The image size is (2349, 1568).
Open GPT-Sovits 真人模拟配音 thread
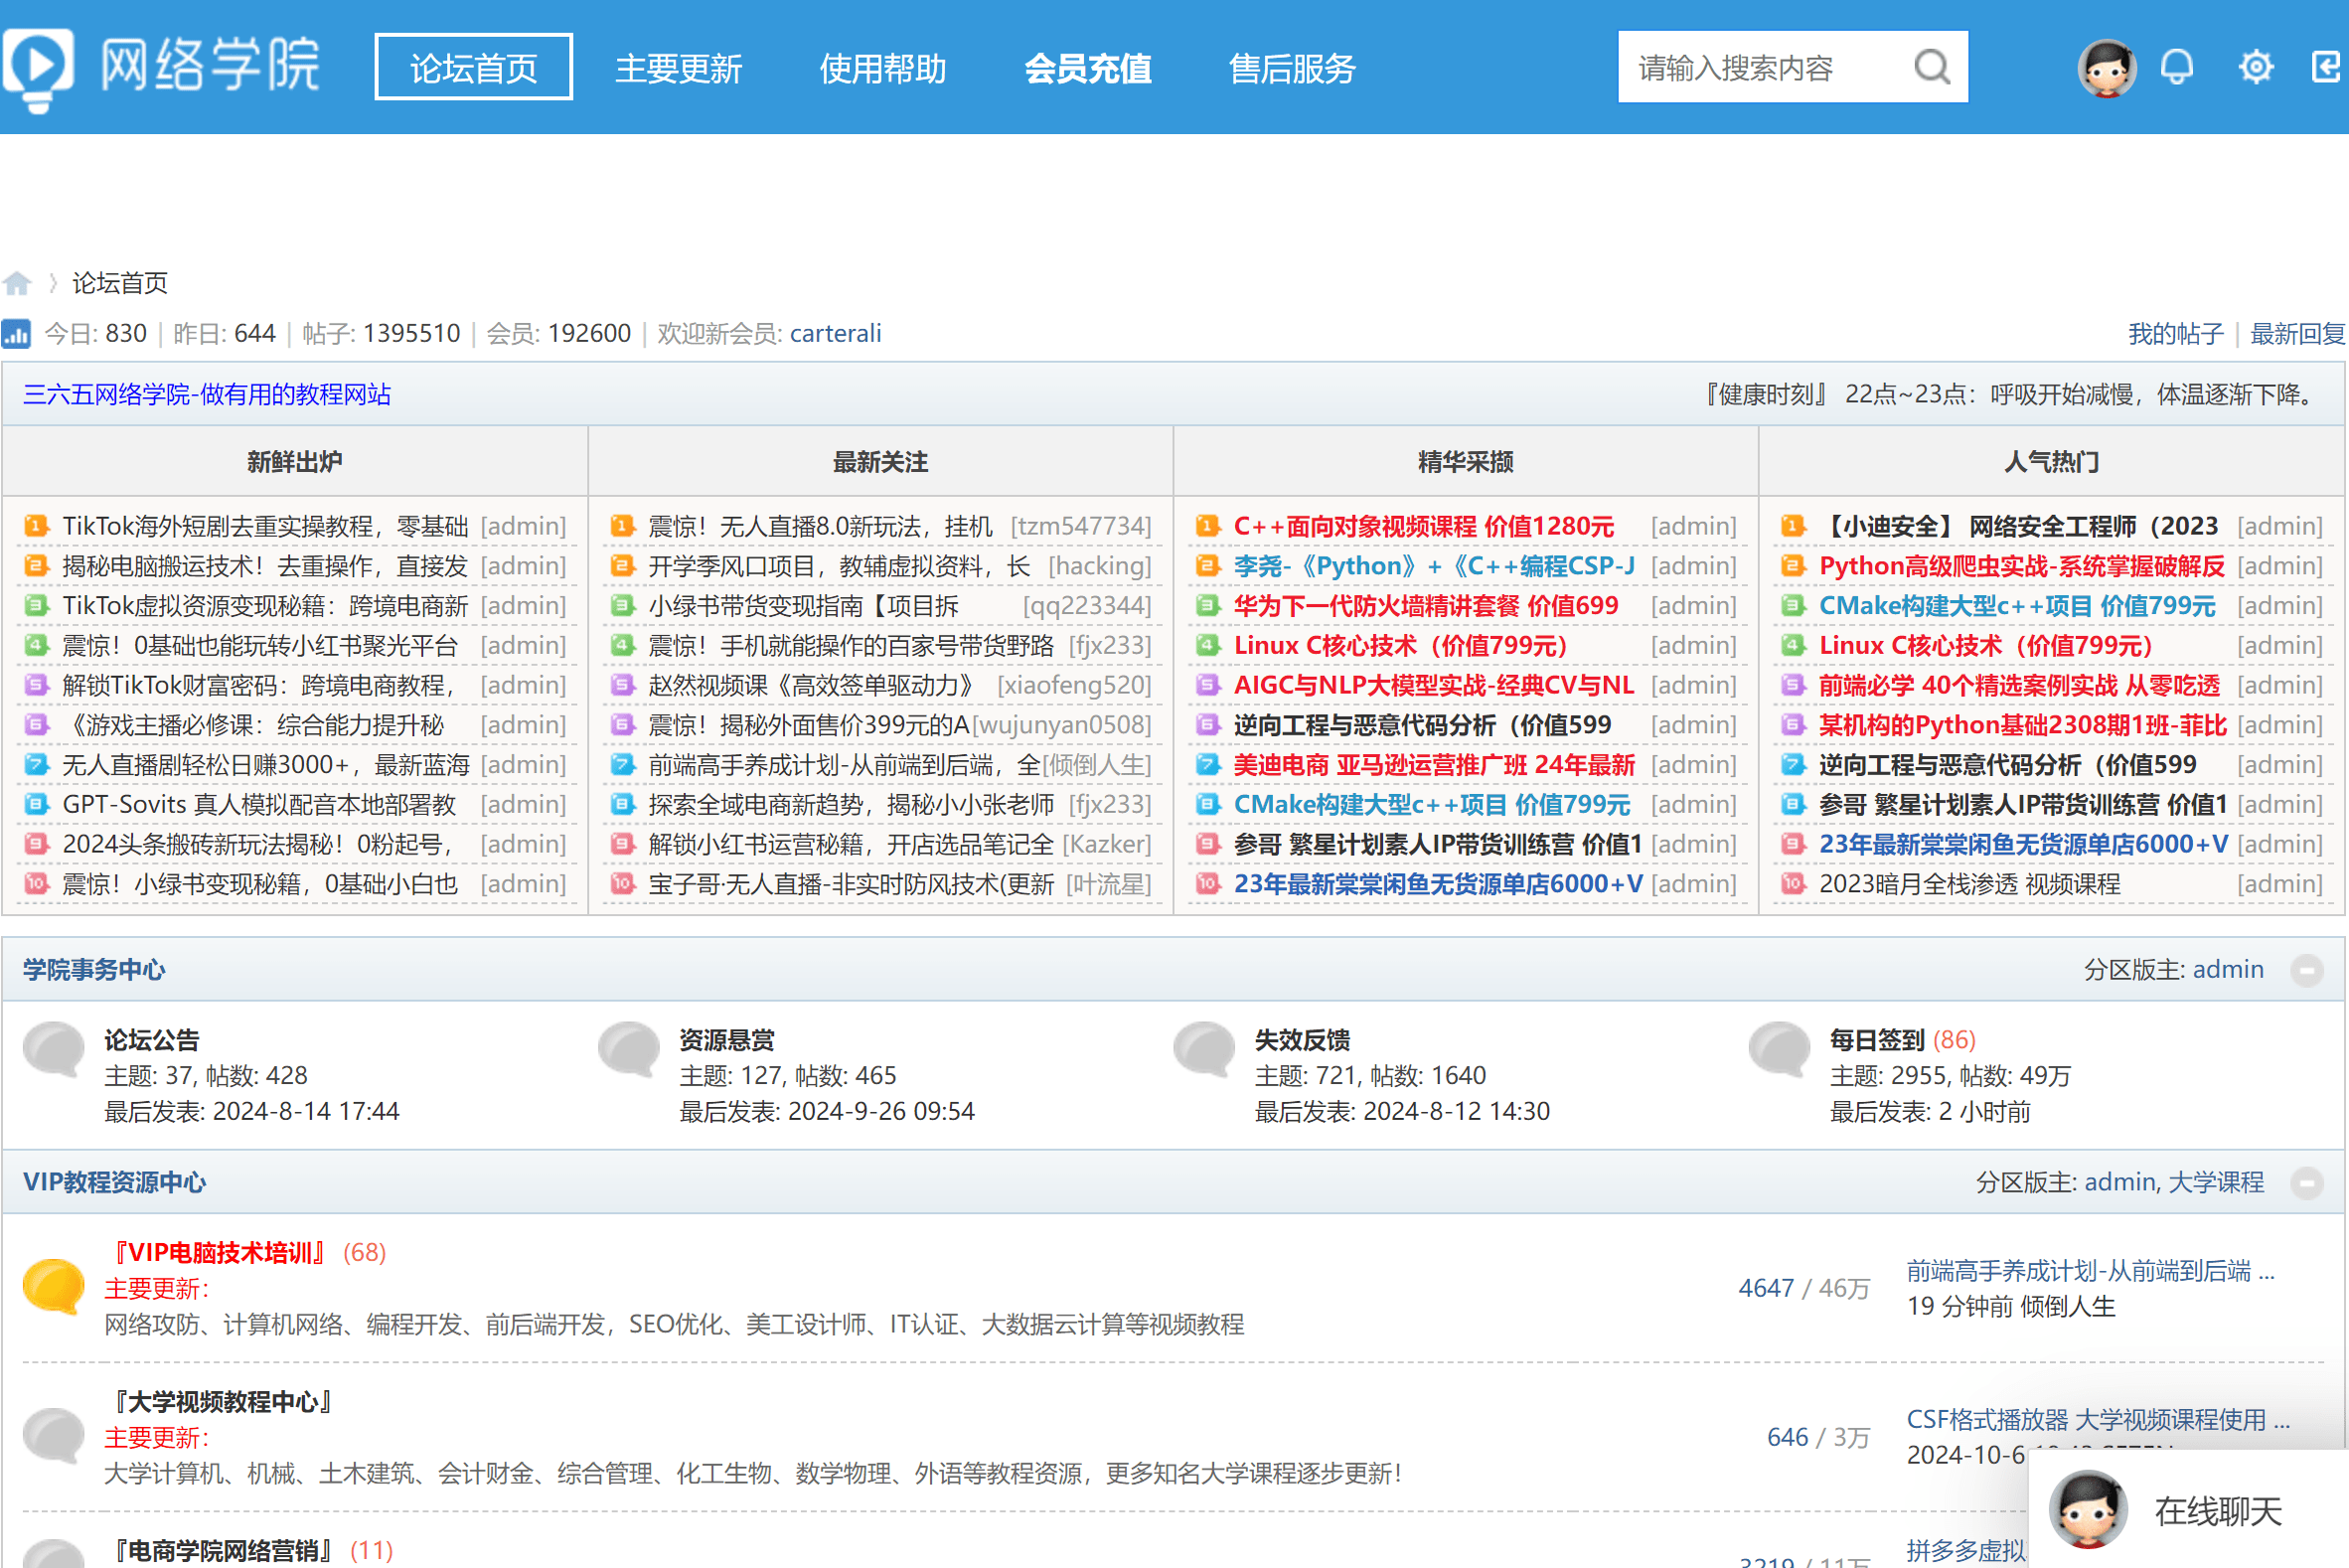coord(259,804)
